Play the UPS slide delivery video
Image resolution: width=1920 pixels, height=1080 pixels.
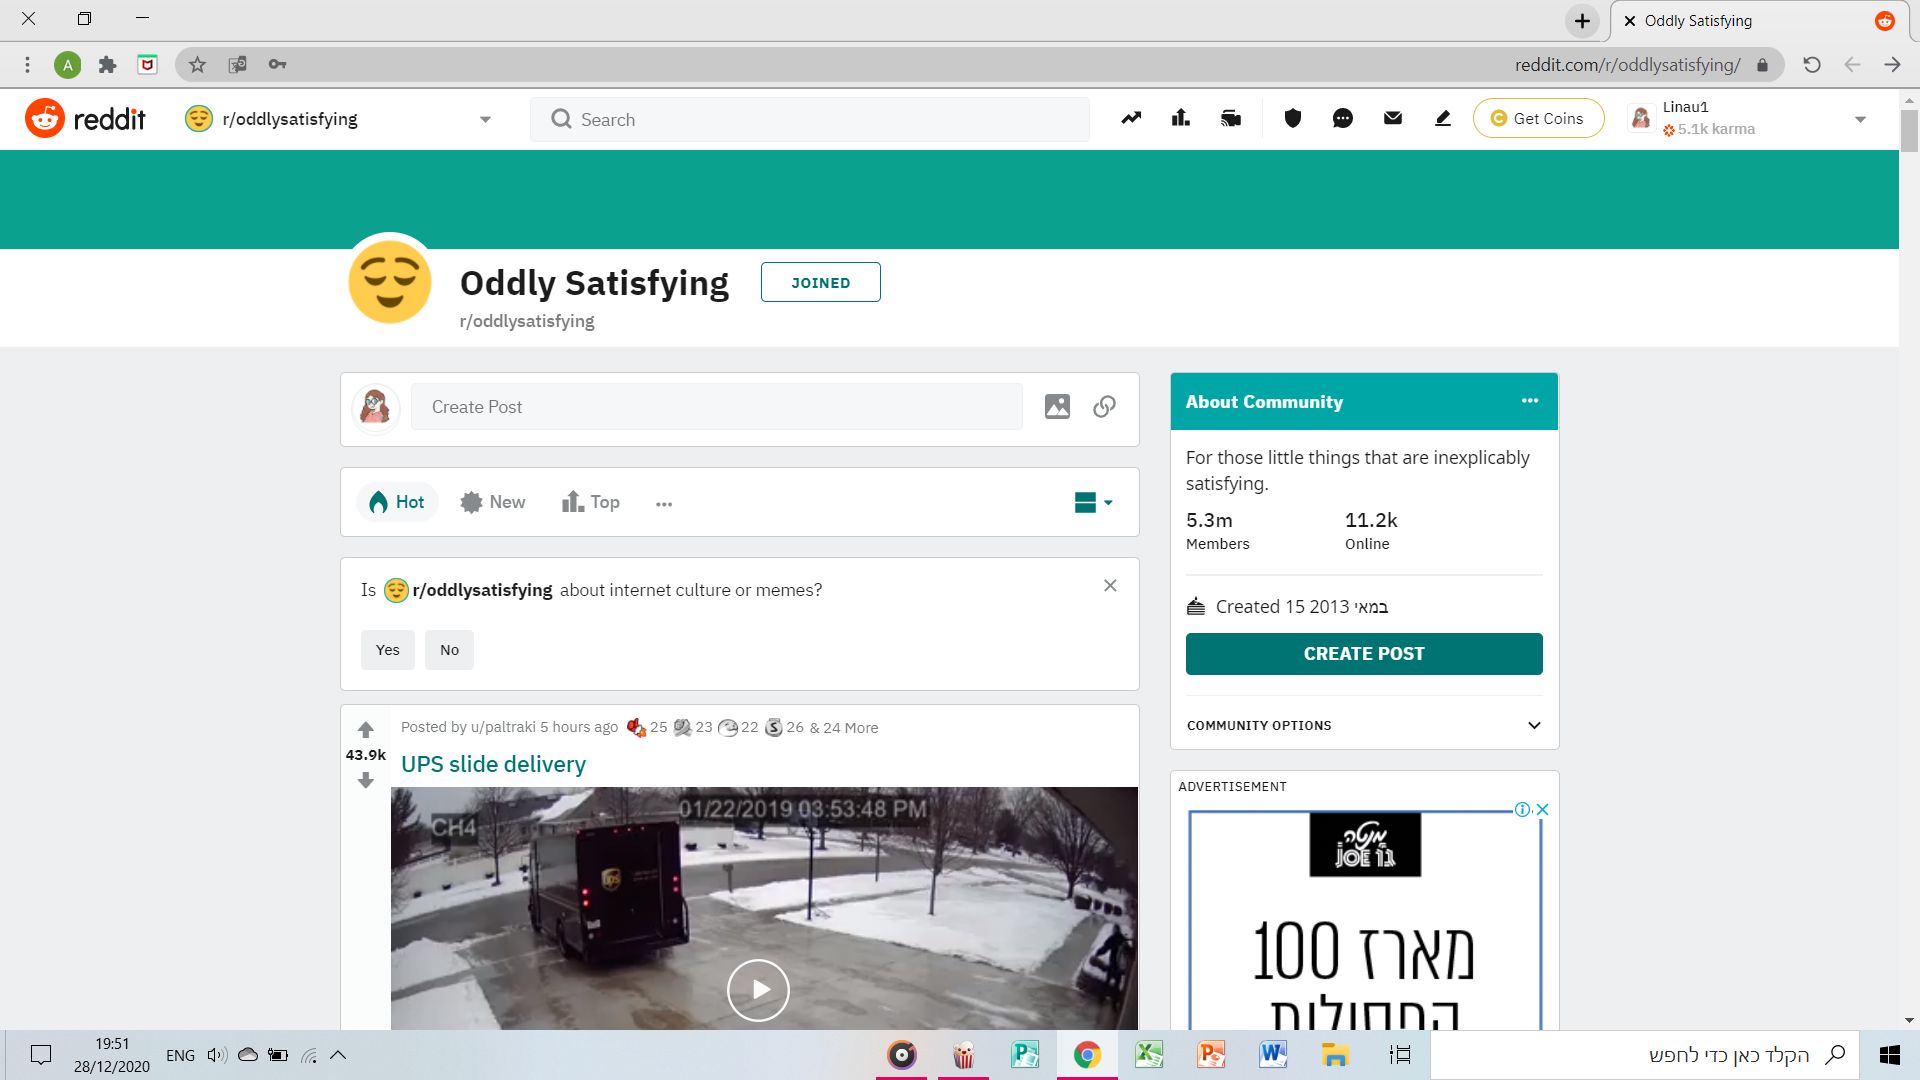point(758,990)
